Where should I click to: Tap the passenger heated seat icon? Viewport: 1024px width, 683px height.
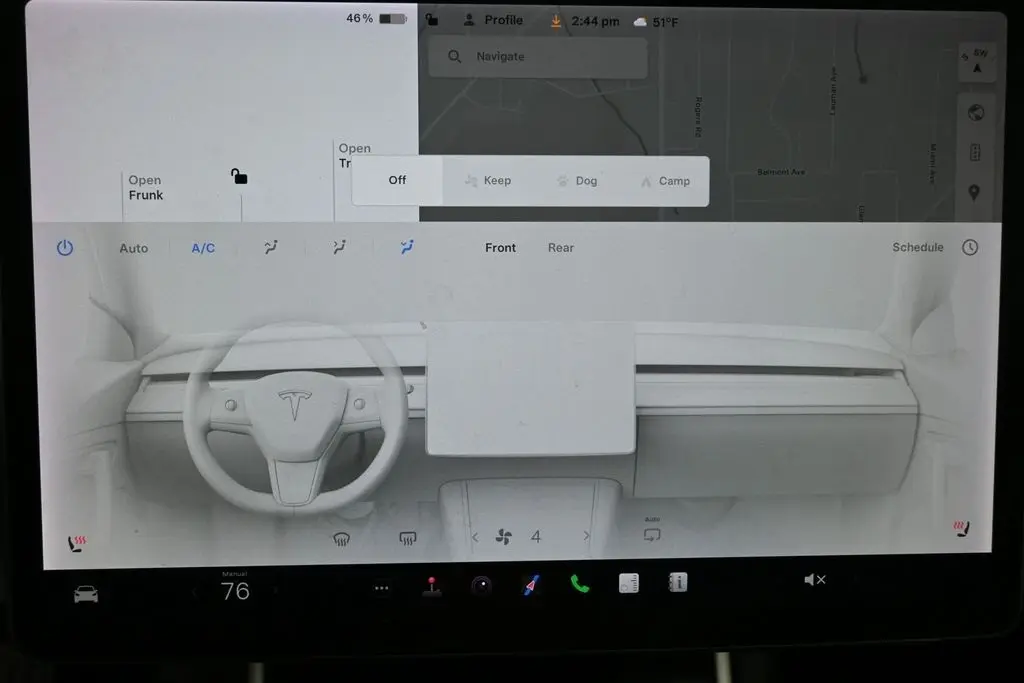pos(961,529)
